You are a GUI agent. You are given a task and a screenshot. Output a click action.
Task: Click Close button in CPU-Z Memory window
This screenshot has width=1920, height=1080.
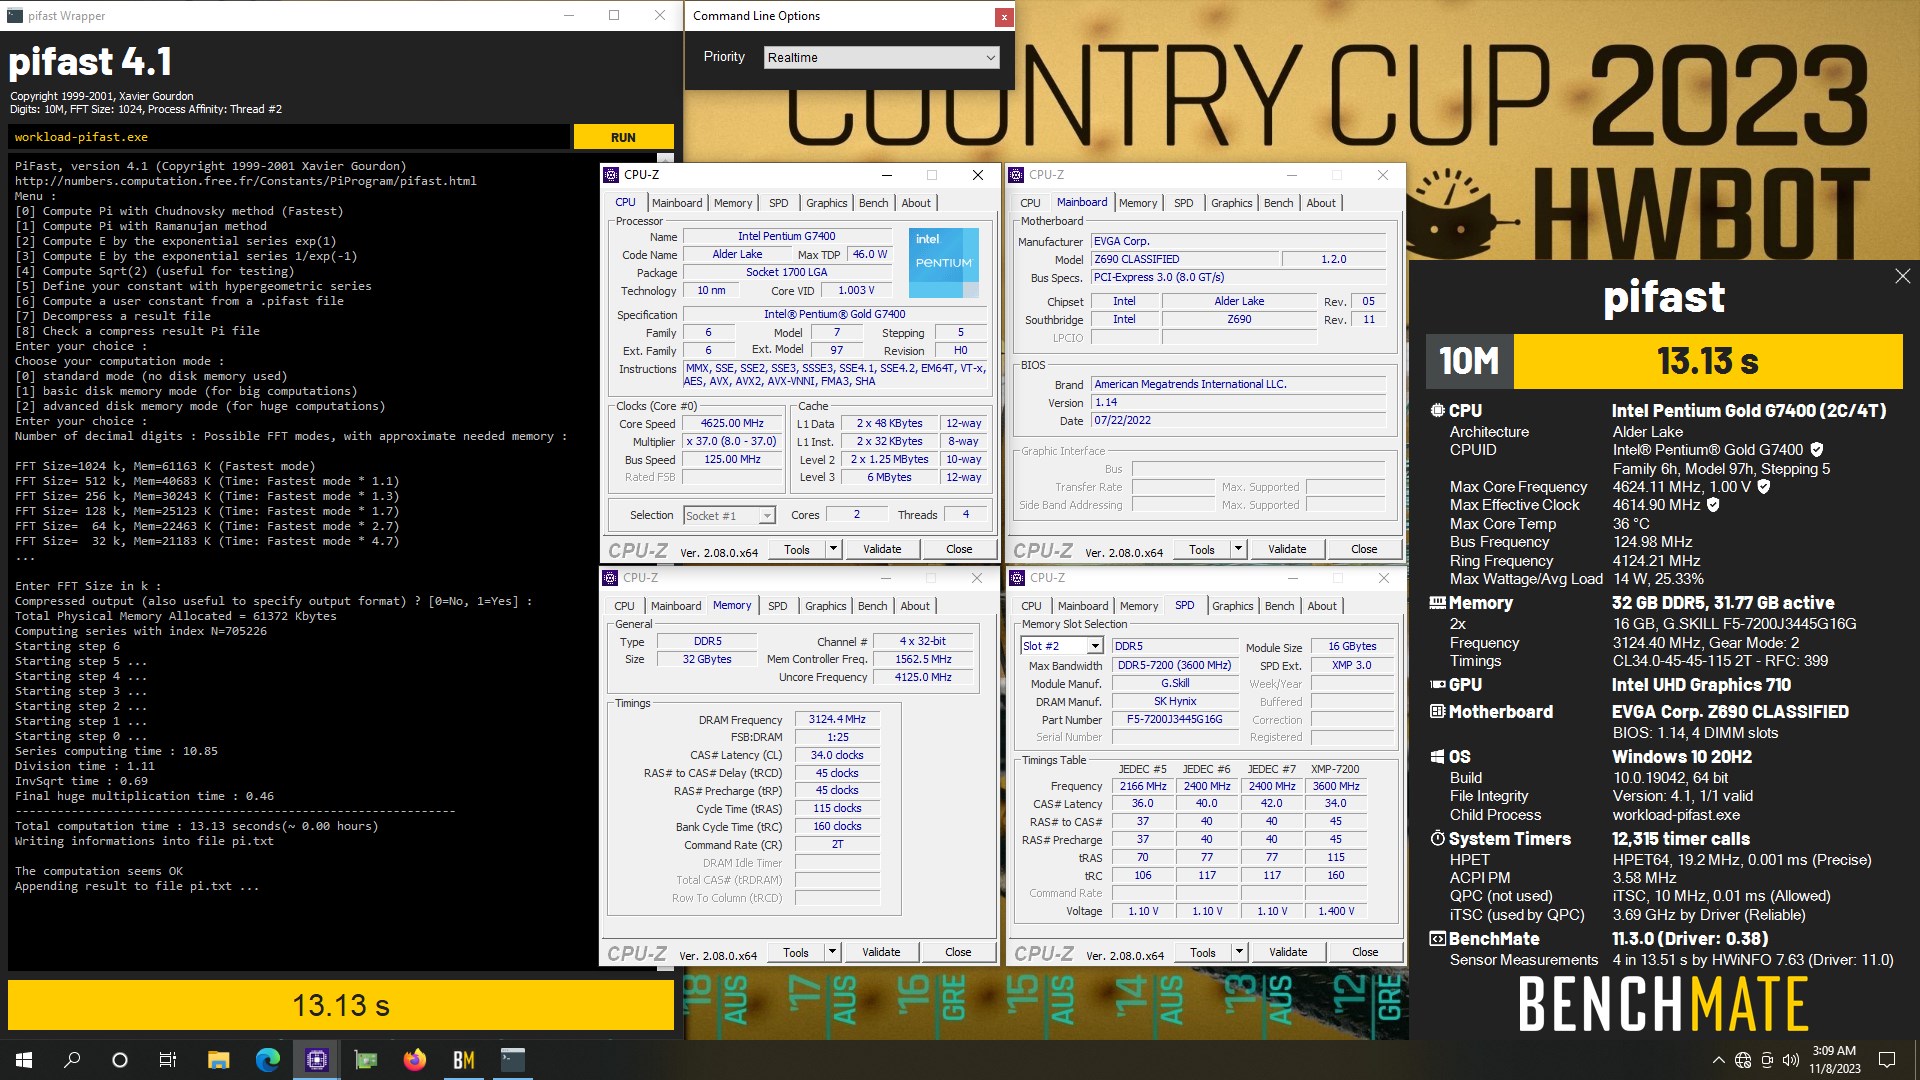pos(958,952)
